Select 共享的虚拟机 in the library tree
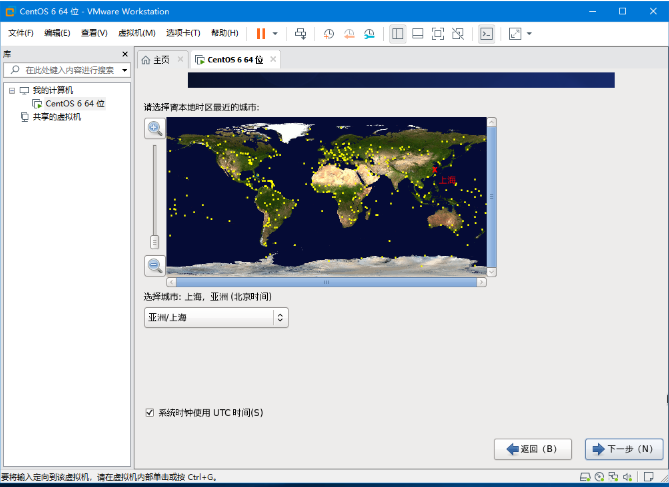The image size is (669, 487). click(56, 116)
